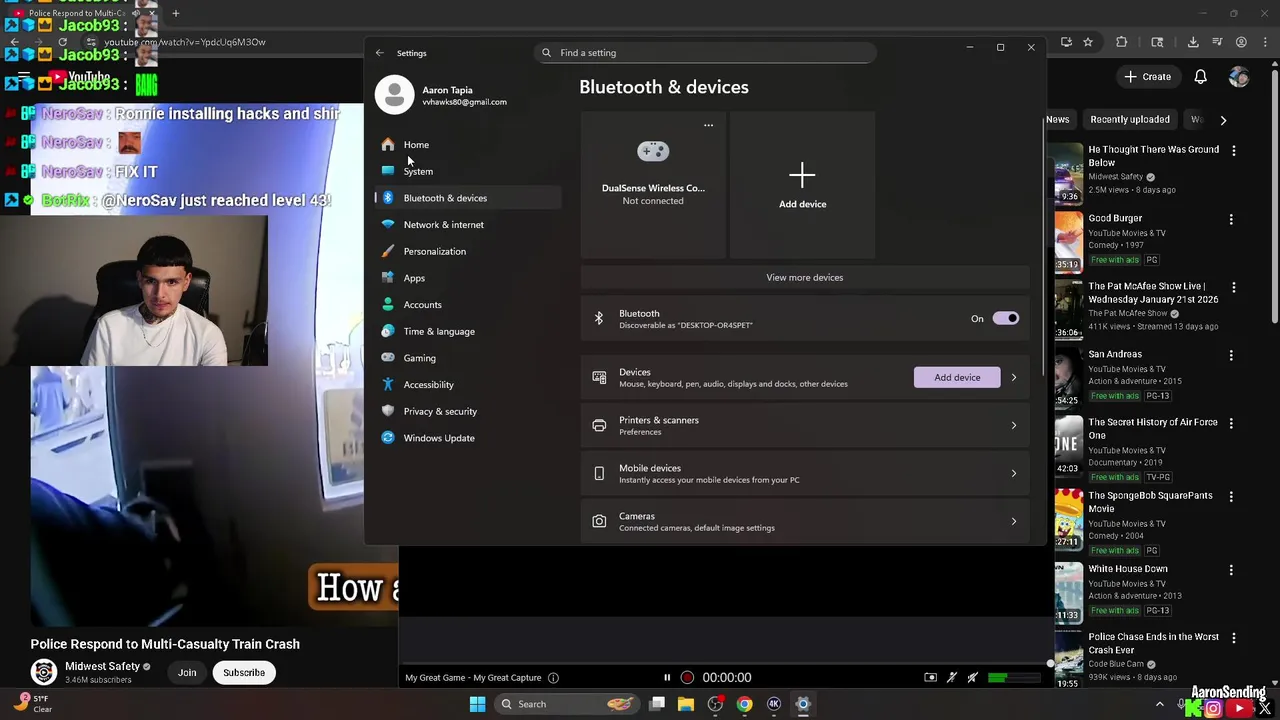The image size is (1280, 720).
Task: Click View more devices
Action: pos(805,278)
